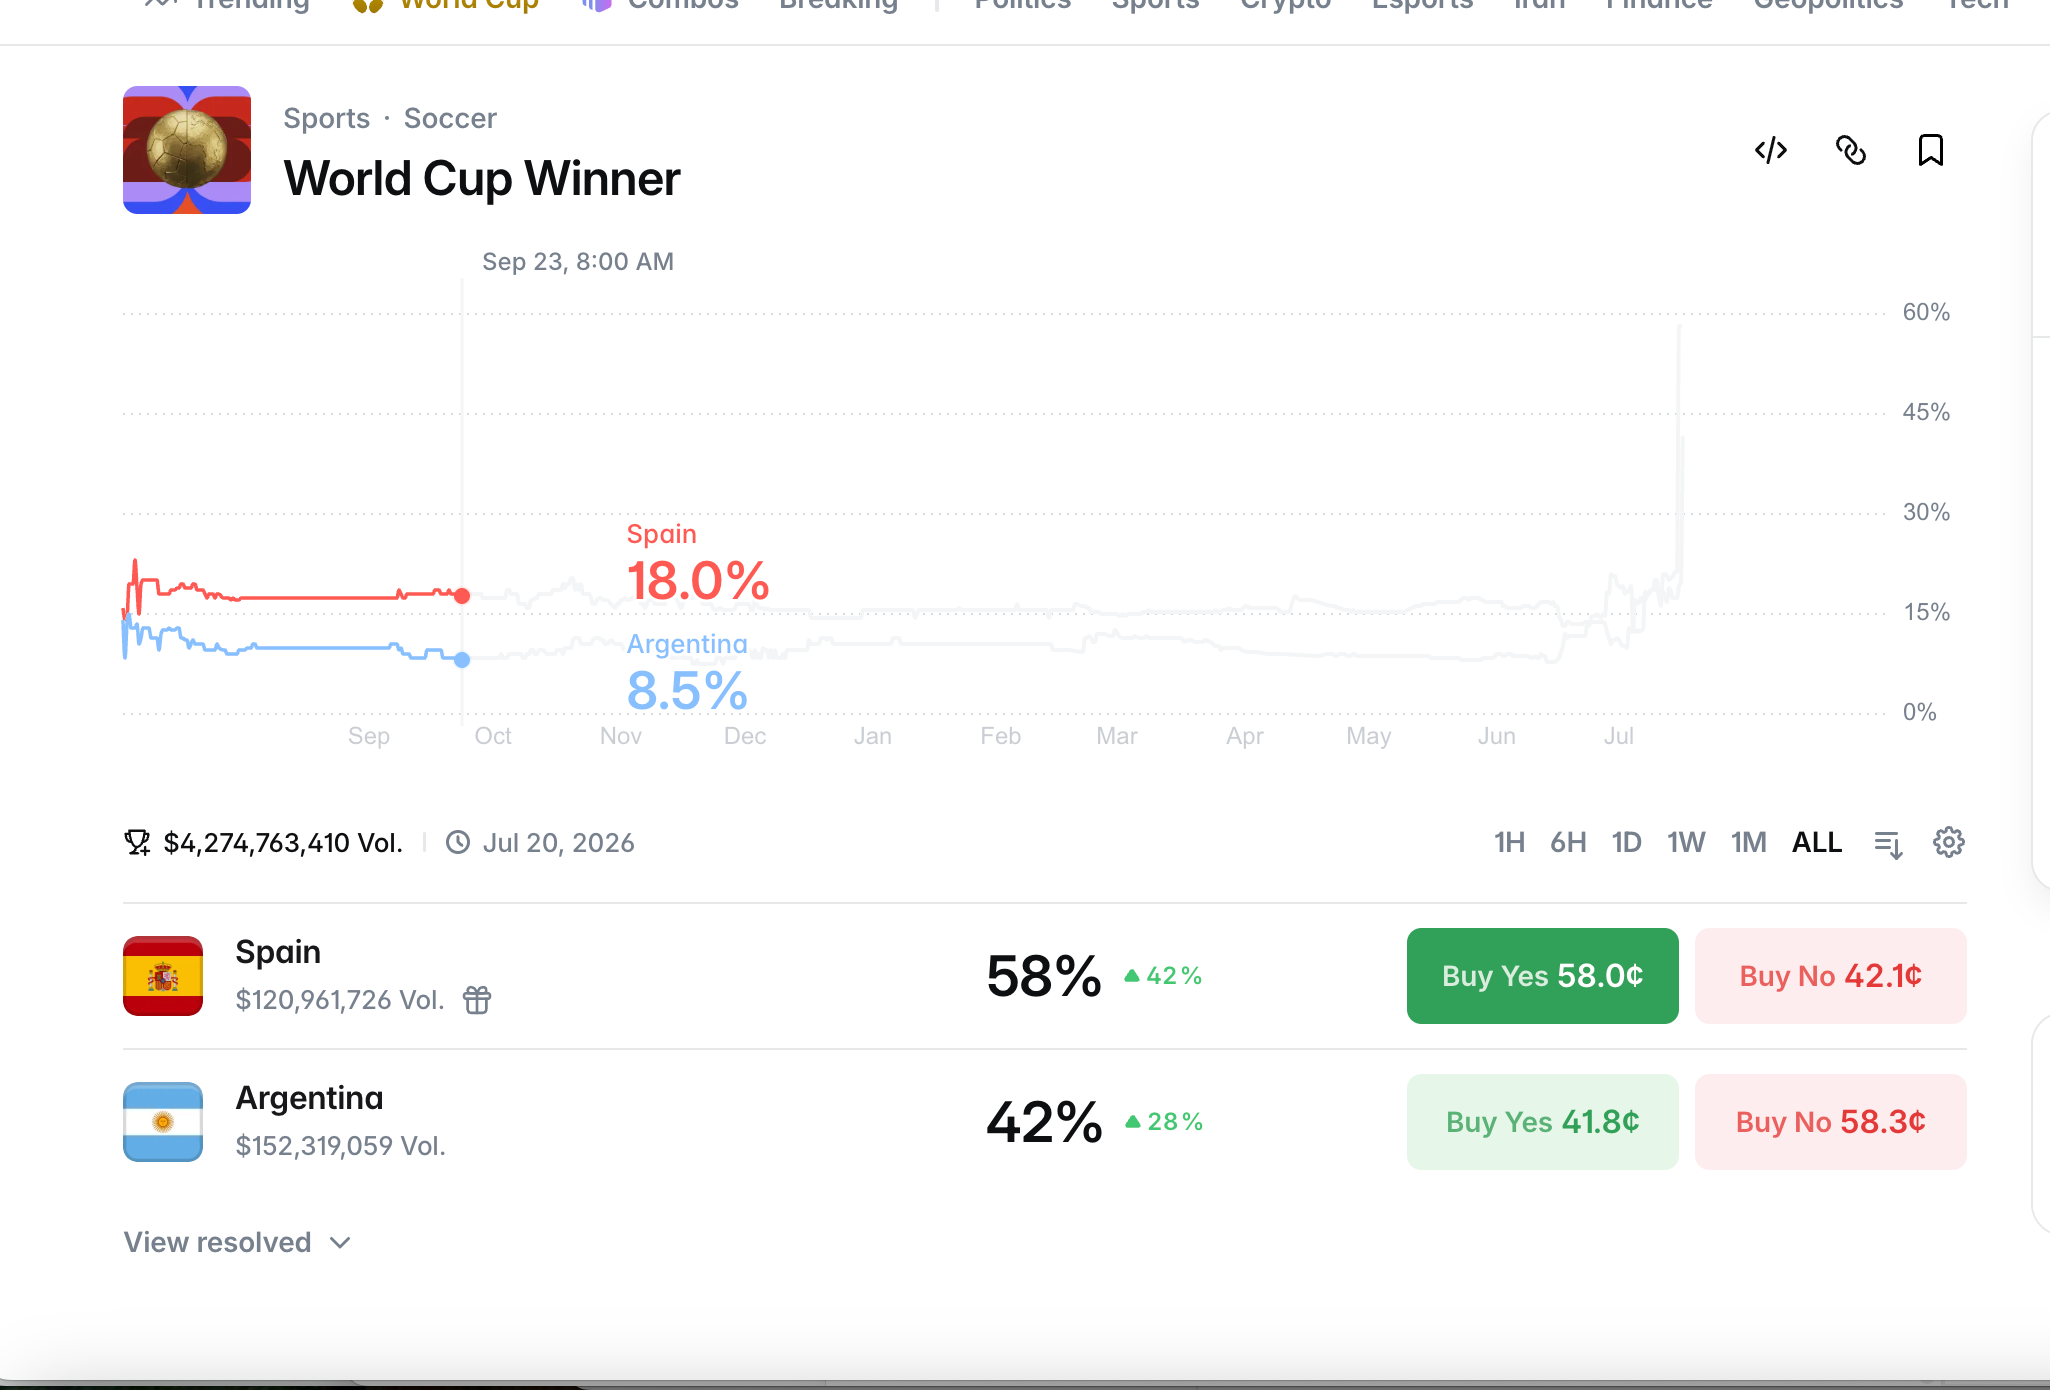Buy Yes on Argentina at 41.8¢
Image resolution: width=2050 pixels, height=1390 pixels.
(x=1543, y=1122)
